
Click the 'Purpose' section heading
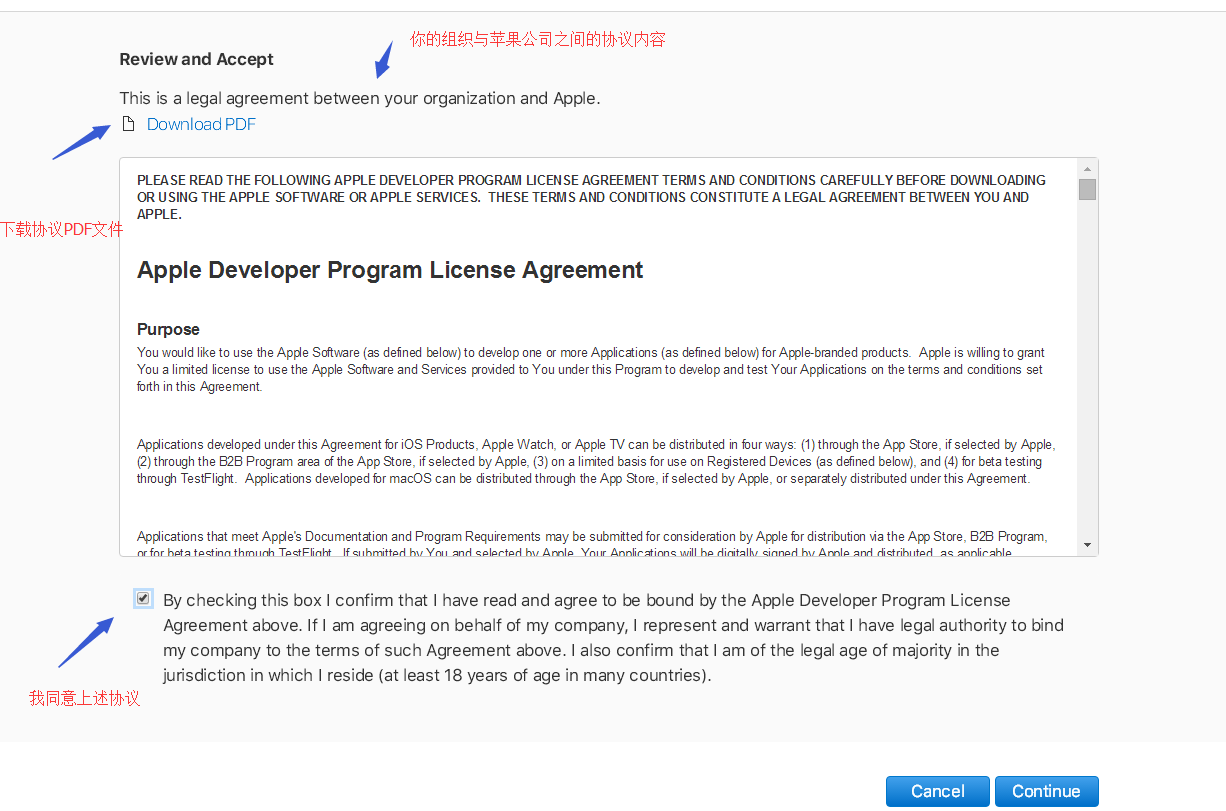tap(168, 329)
